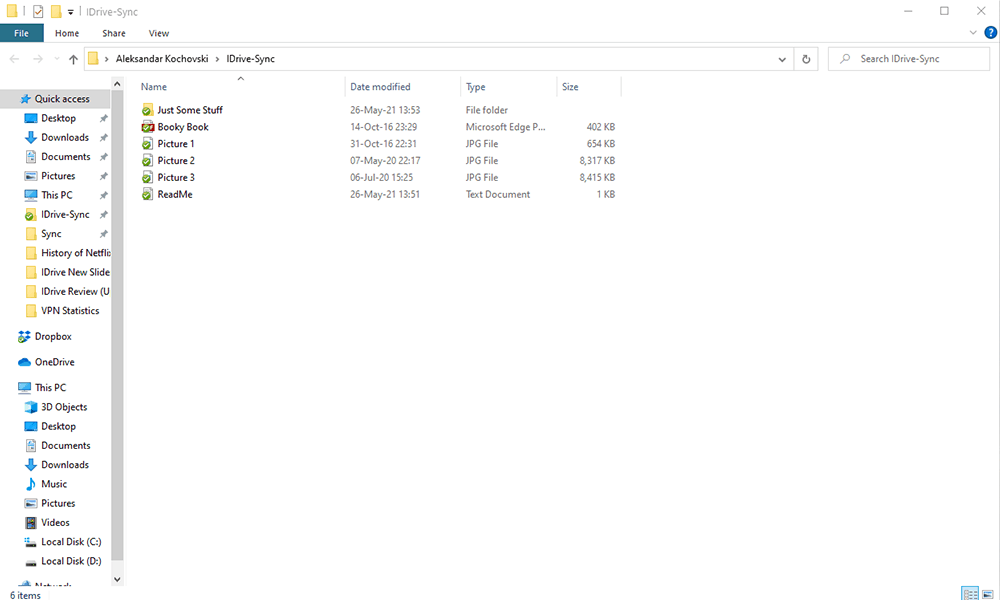Click New folder icon in title bar
The image size is (1000, 600).
tap(56, 11)
